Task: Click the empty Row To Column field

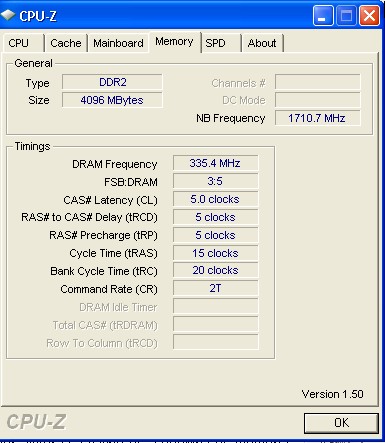Action: point(215,342)
